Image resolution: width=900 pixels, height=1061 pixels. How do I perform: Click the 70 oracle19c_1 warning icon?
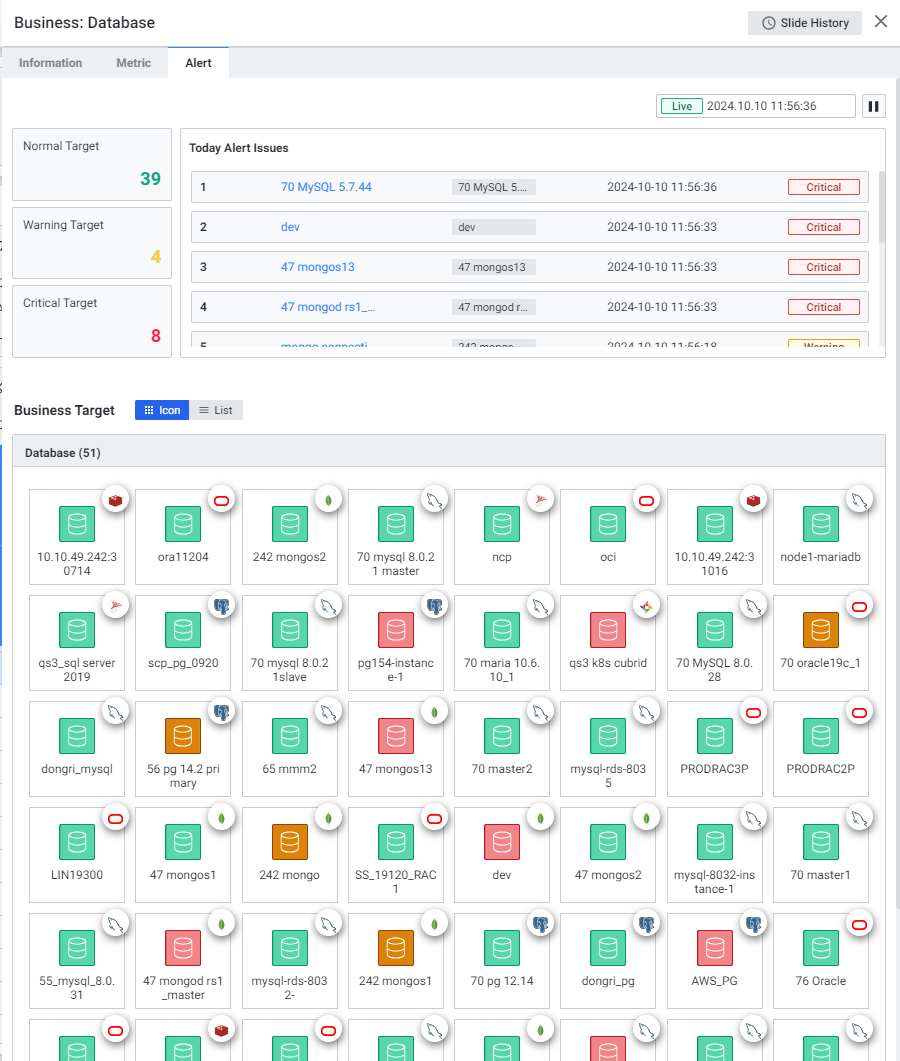[x=820, y=630]
